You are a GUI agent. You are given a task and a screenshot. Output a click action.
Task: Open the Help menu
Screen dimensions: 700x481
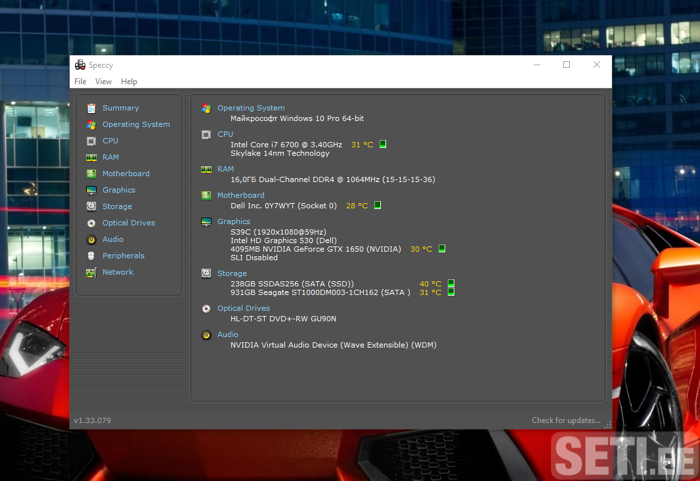pyautogui.click(x=129, y=82)
